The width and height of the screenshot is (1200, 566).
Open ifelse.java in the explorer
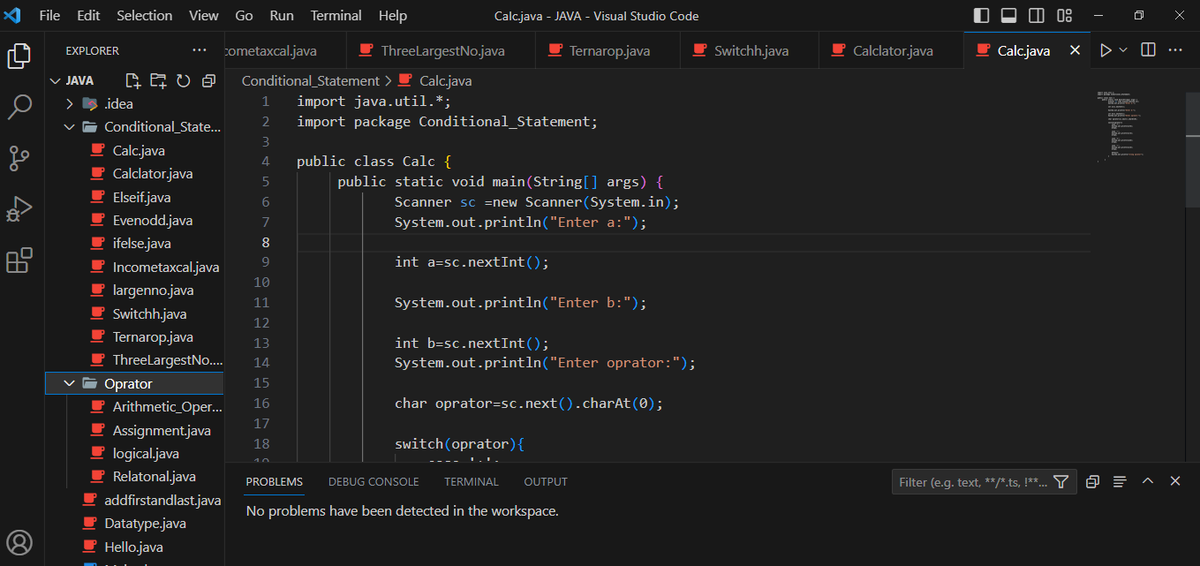(141, 244)
